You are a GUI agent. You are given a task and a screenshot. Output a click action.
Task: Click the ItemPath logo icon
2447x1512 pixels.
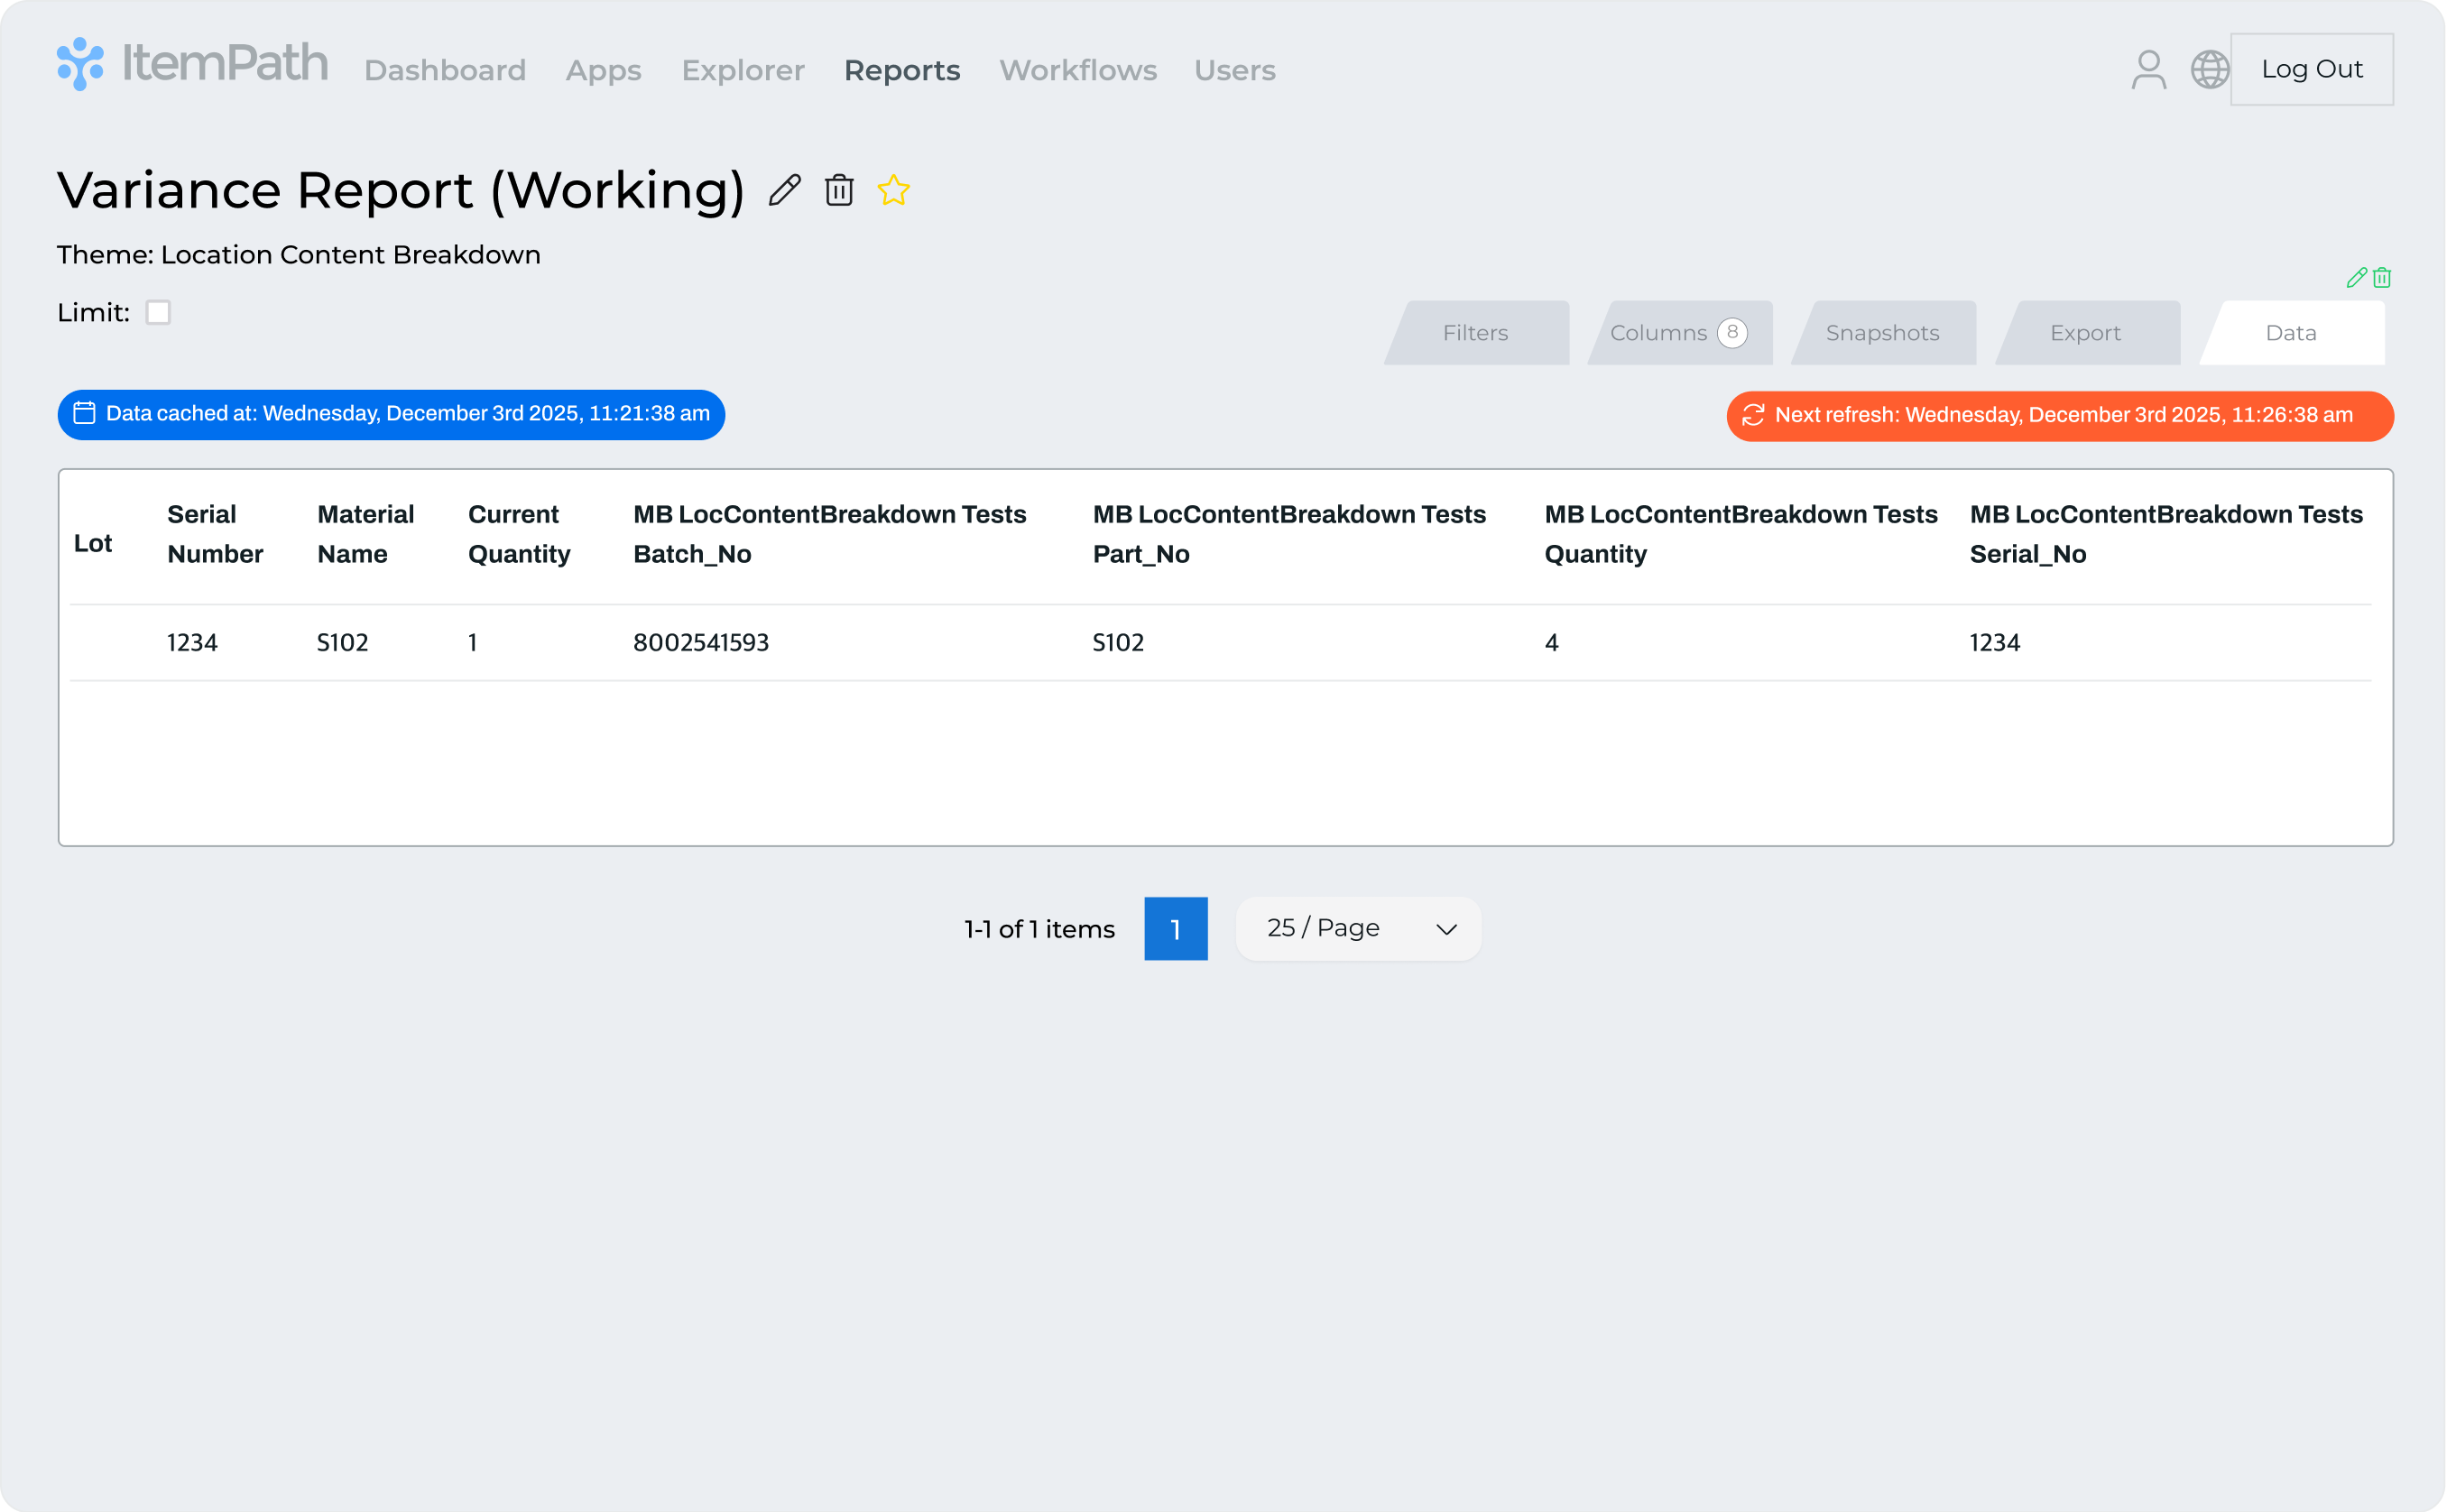pyautogui.click(x=80, y=64)
